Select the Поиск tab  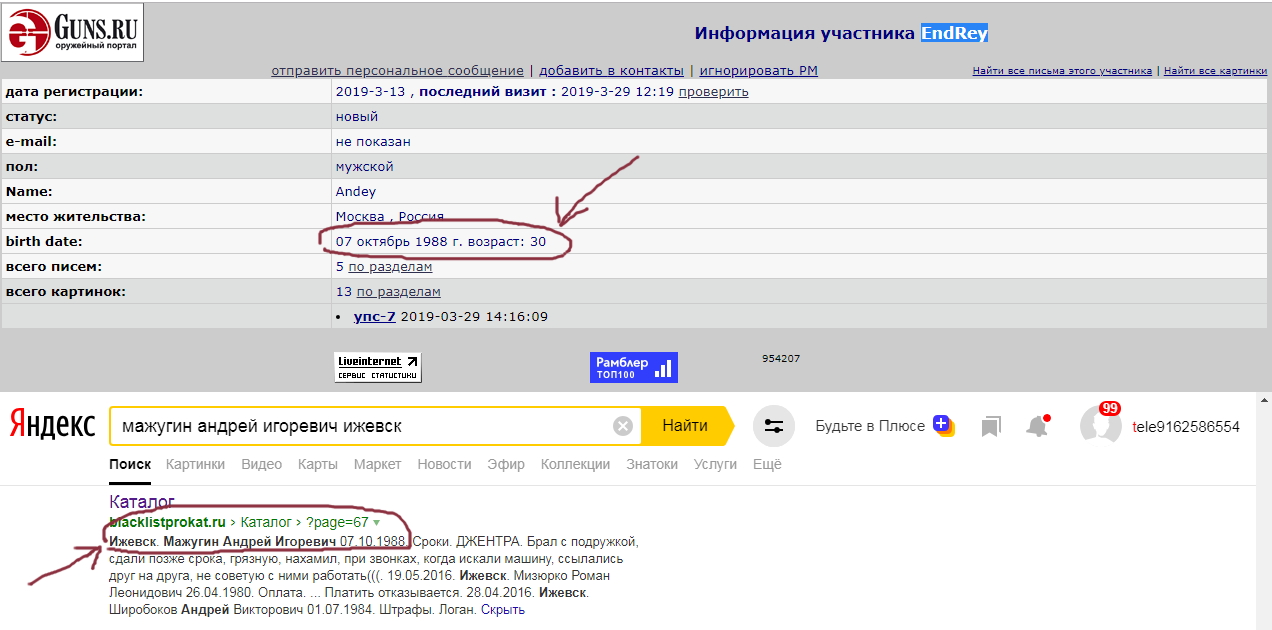130,464
